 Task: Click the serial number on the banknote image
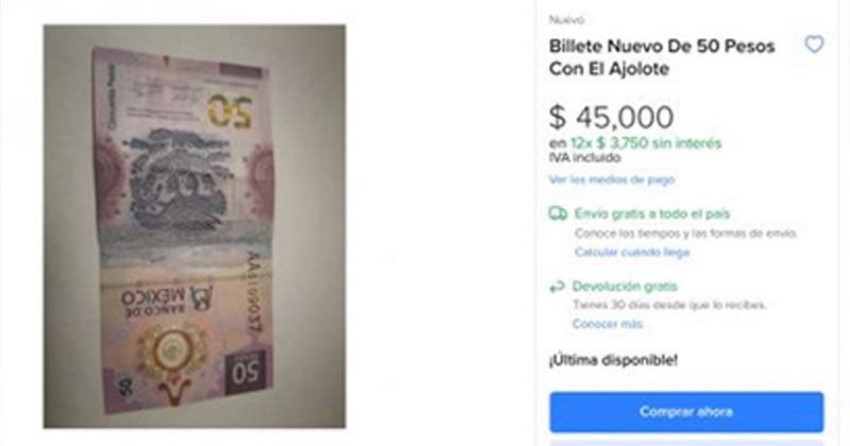click(253, 292)
